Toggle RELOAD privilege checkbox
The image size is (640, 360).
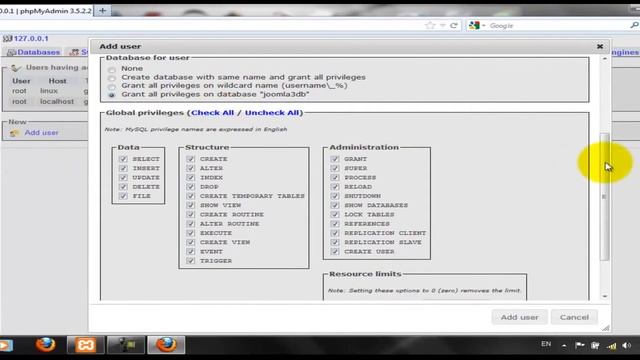(x=335, y=187)
